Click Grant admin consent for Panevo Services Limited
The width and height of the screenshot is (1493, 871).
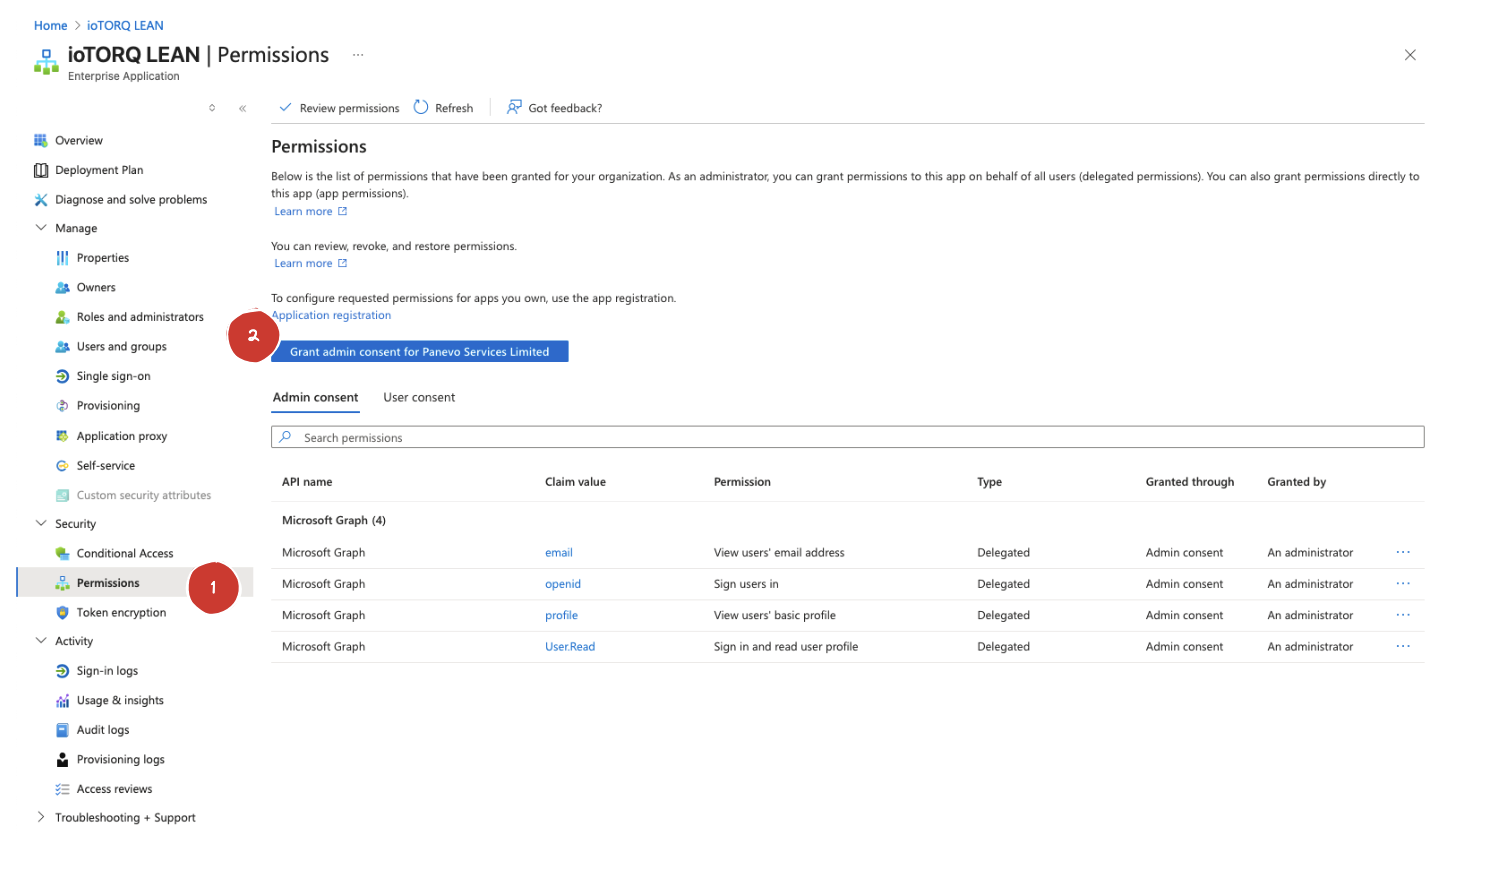coord(420,351)
